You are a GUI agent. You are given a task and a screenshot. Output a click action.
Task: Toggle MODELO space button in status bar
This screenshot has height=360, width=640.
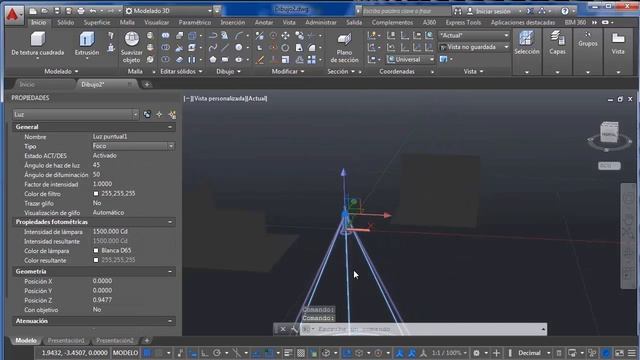coord(125,353)
